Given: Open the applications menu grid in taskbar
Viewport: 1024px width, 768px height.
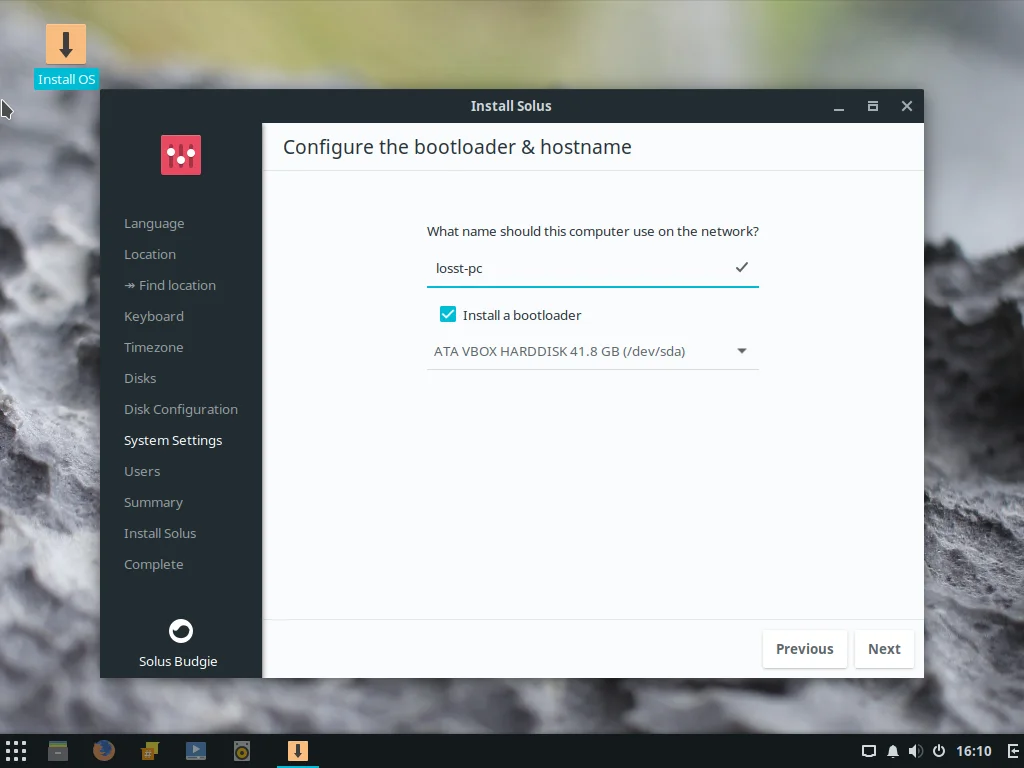Looking at the screenshot, I should point(16,751).
